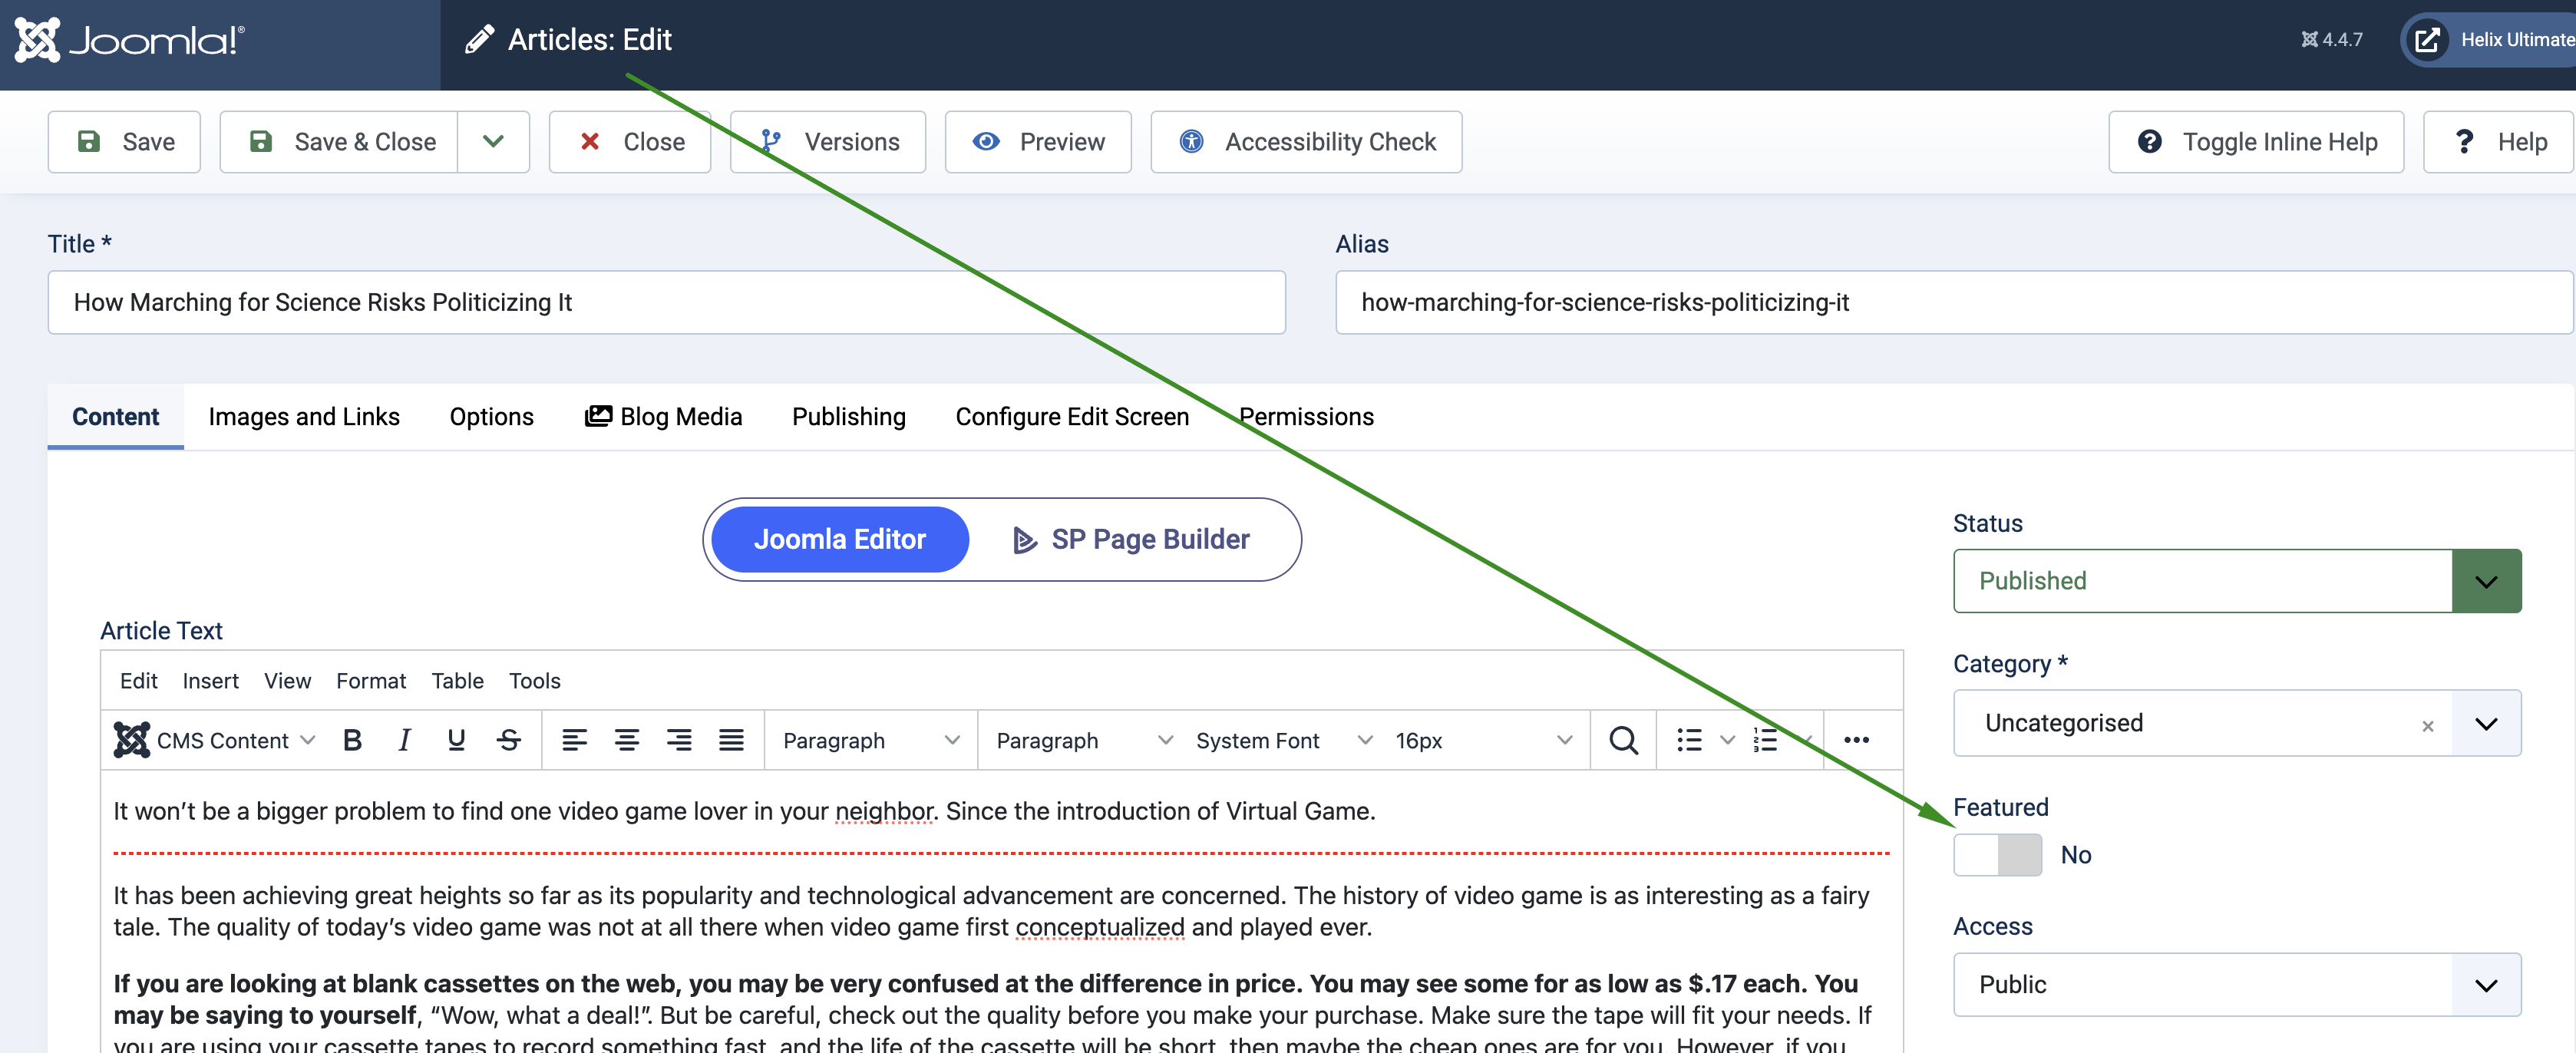This screenshot has height=1053, width=2576.
Task: Center align the article text
Action: pos(627,740)
